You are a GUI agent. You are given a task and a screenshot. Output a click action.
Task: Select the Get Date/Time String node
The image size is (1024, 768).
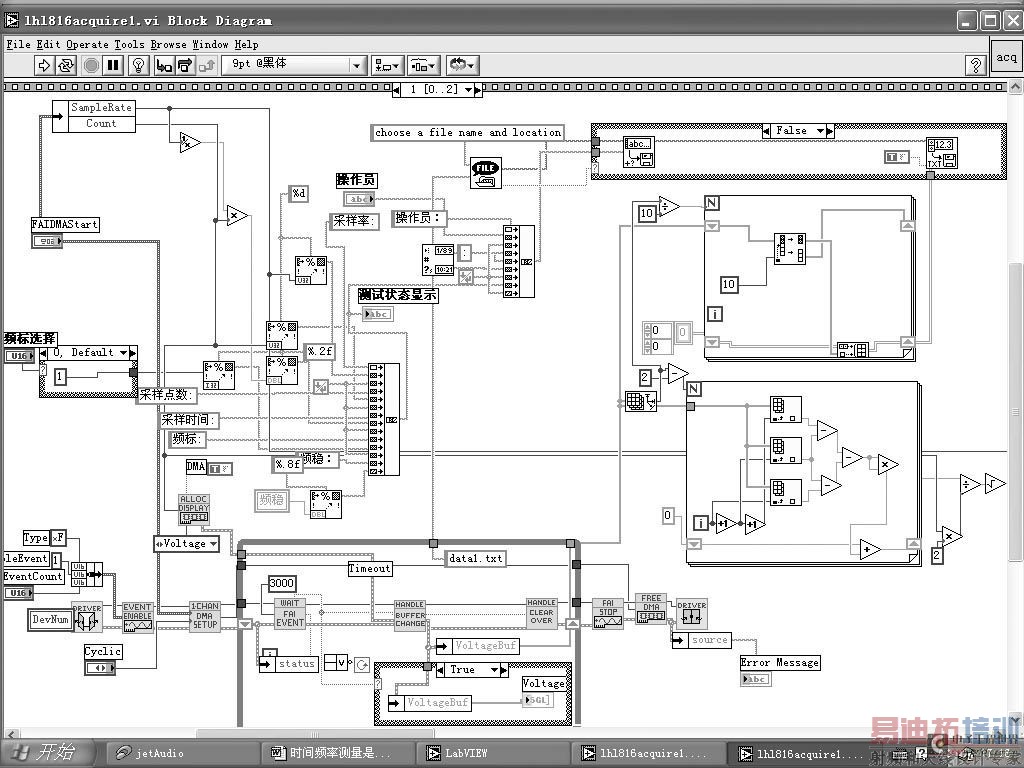click(439, 260)
